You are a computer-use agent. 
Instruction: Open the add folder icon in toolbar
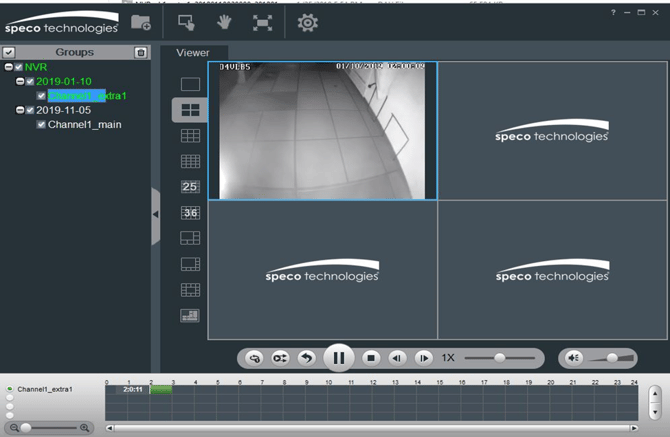(x=141, y=22)
